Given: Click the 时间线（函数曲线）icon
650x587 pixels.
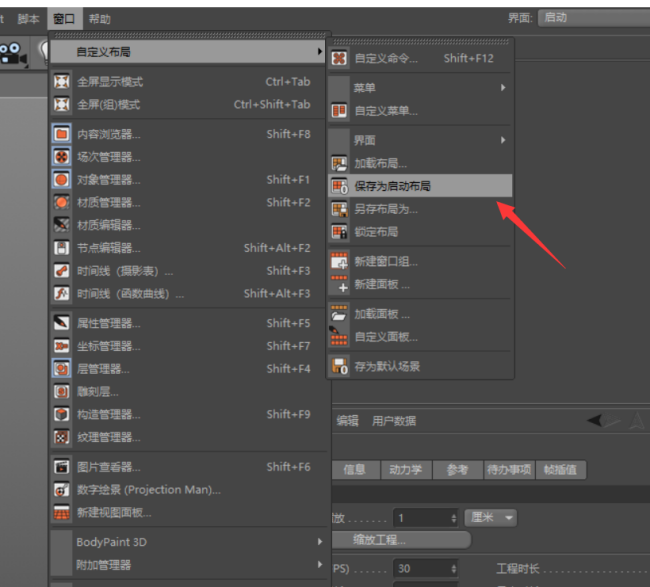Looking at the screenshot, I should [61, 294].
